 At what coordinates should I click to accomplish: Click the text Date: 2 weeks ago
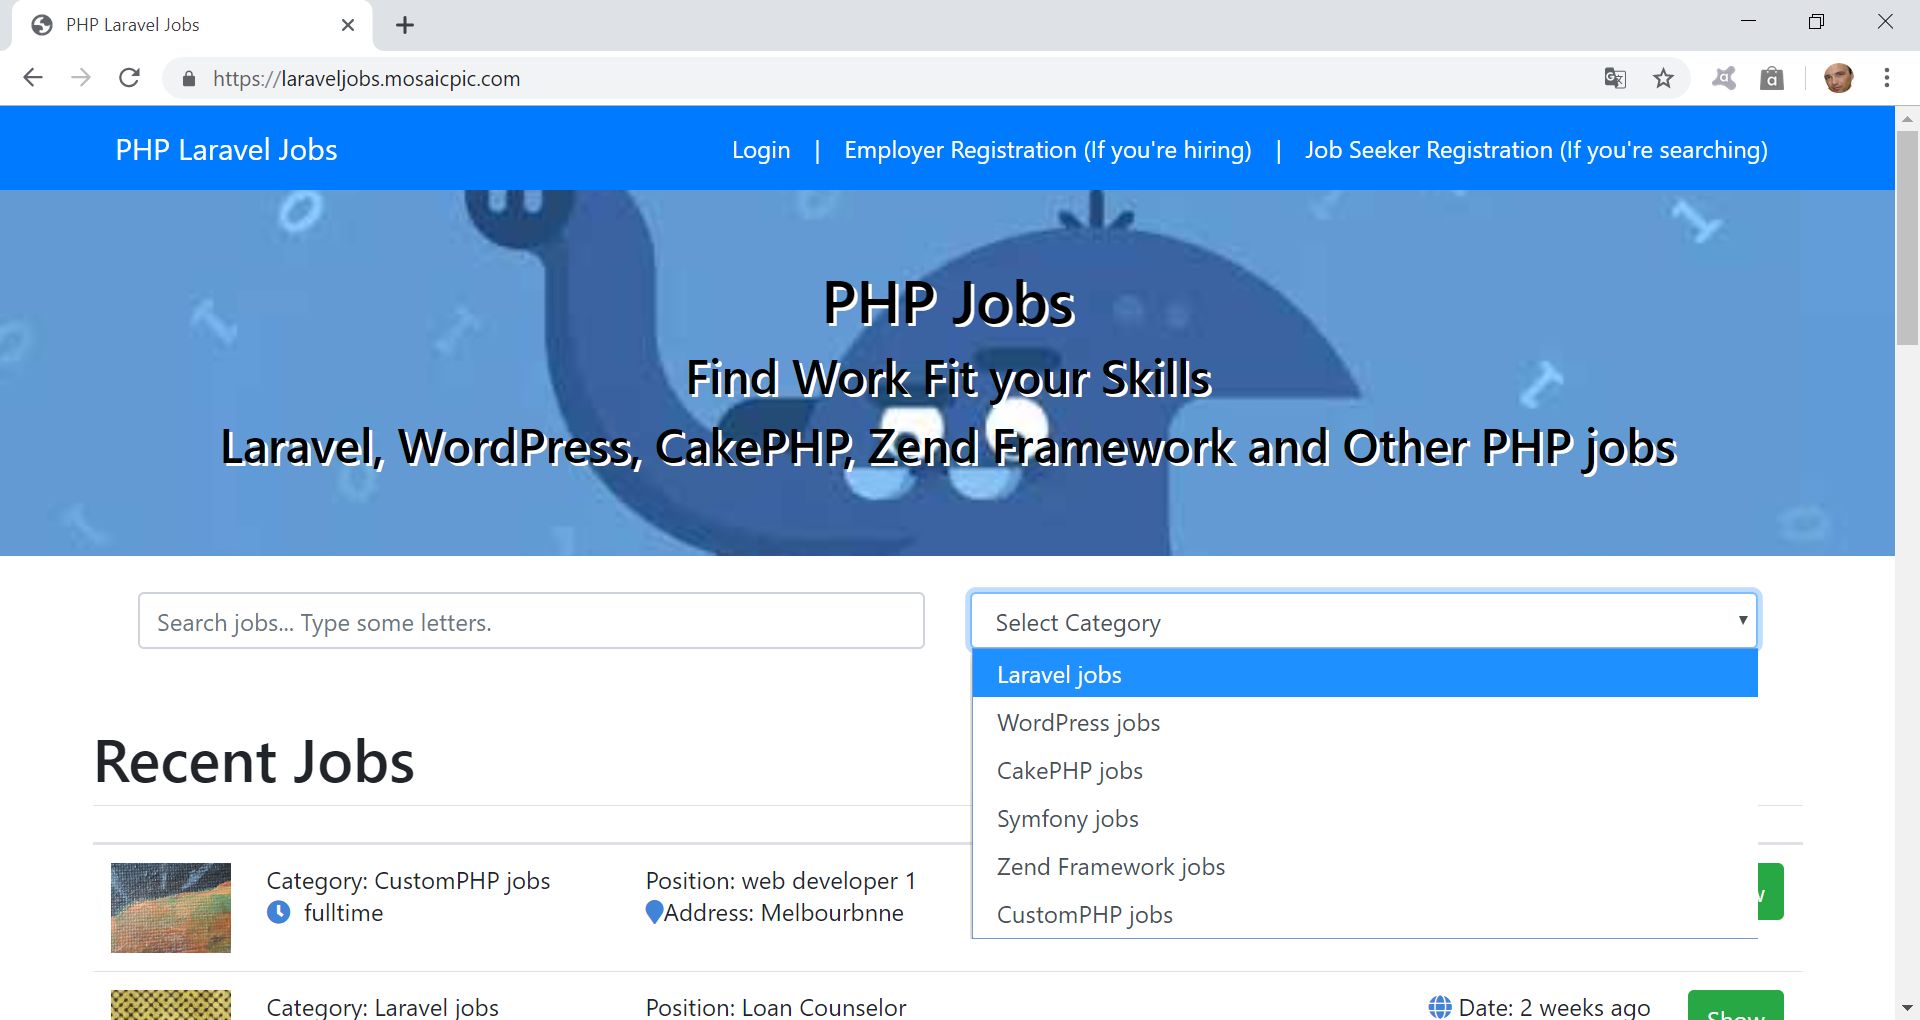[x=1554, y=1007]
